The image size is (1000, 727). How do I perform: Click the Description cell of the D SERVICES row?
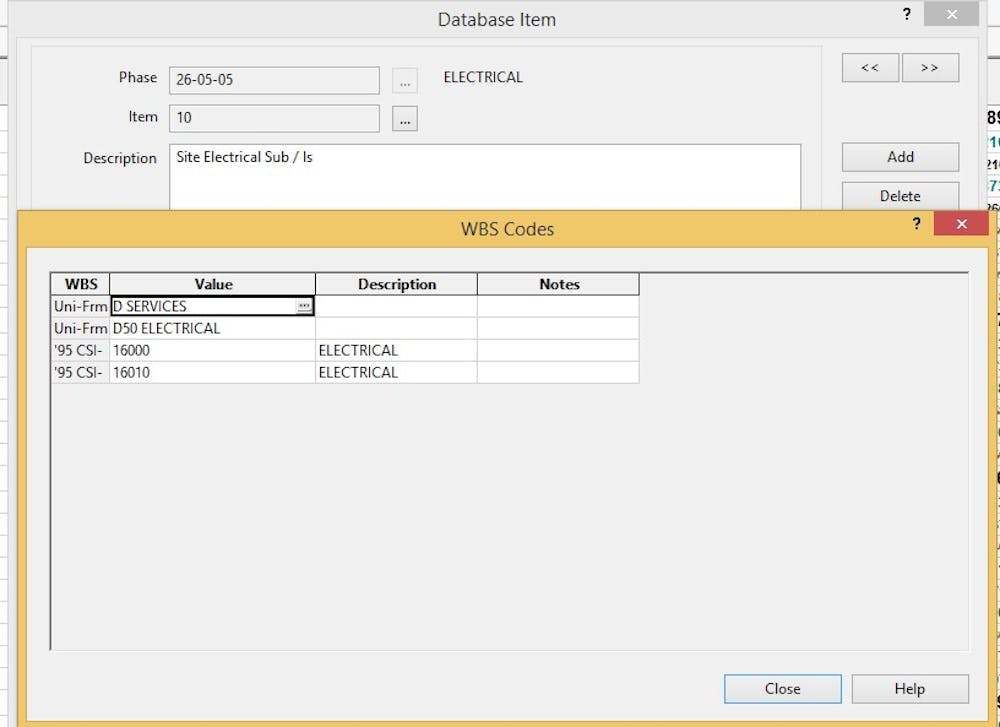coord(397,306)
